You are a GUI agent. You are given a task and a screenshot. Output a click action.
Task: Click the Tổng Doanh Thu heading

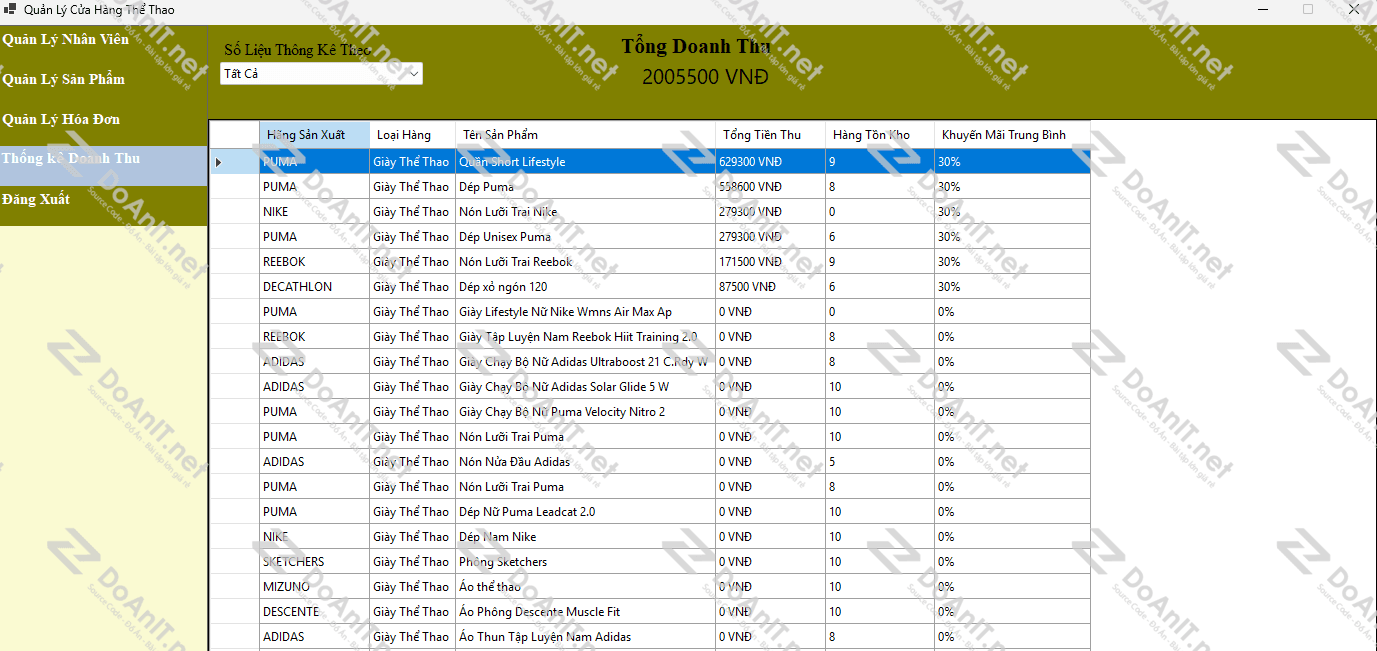696,47
